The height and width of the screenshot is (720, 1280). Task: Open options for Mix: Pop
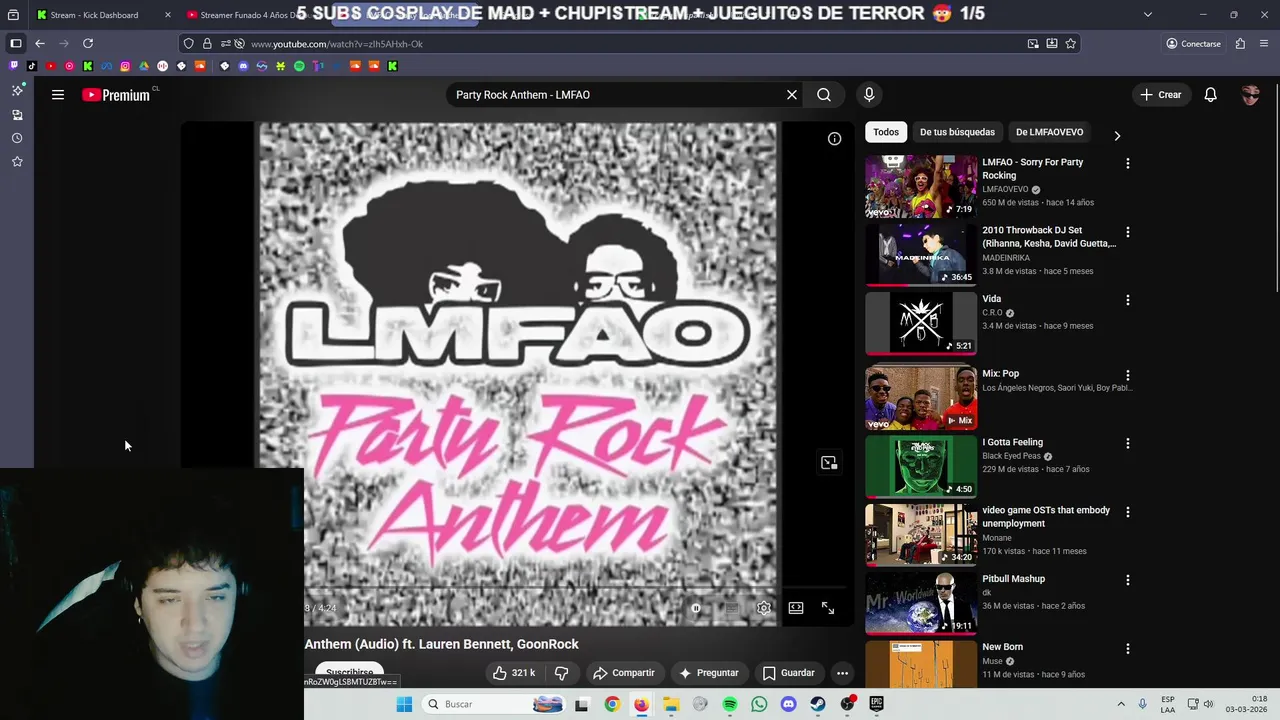[x=1128, y=375]
